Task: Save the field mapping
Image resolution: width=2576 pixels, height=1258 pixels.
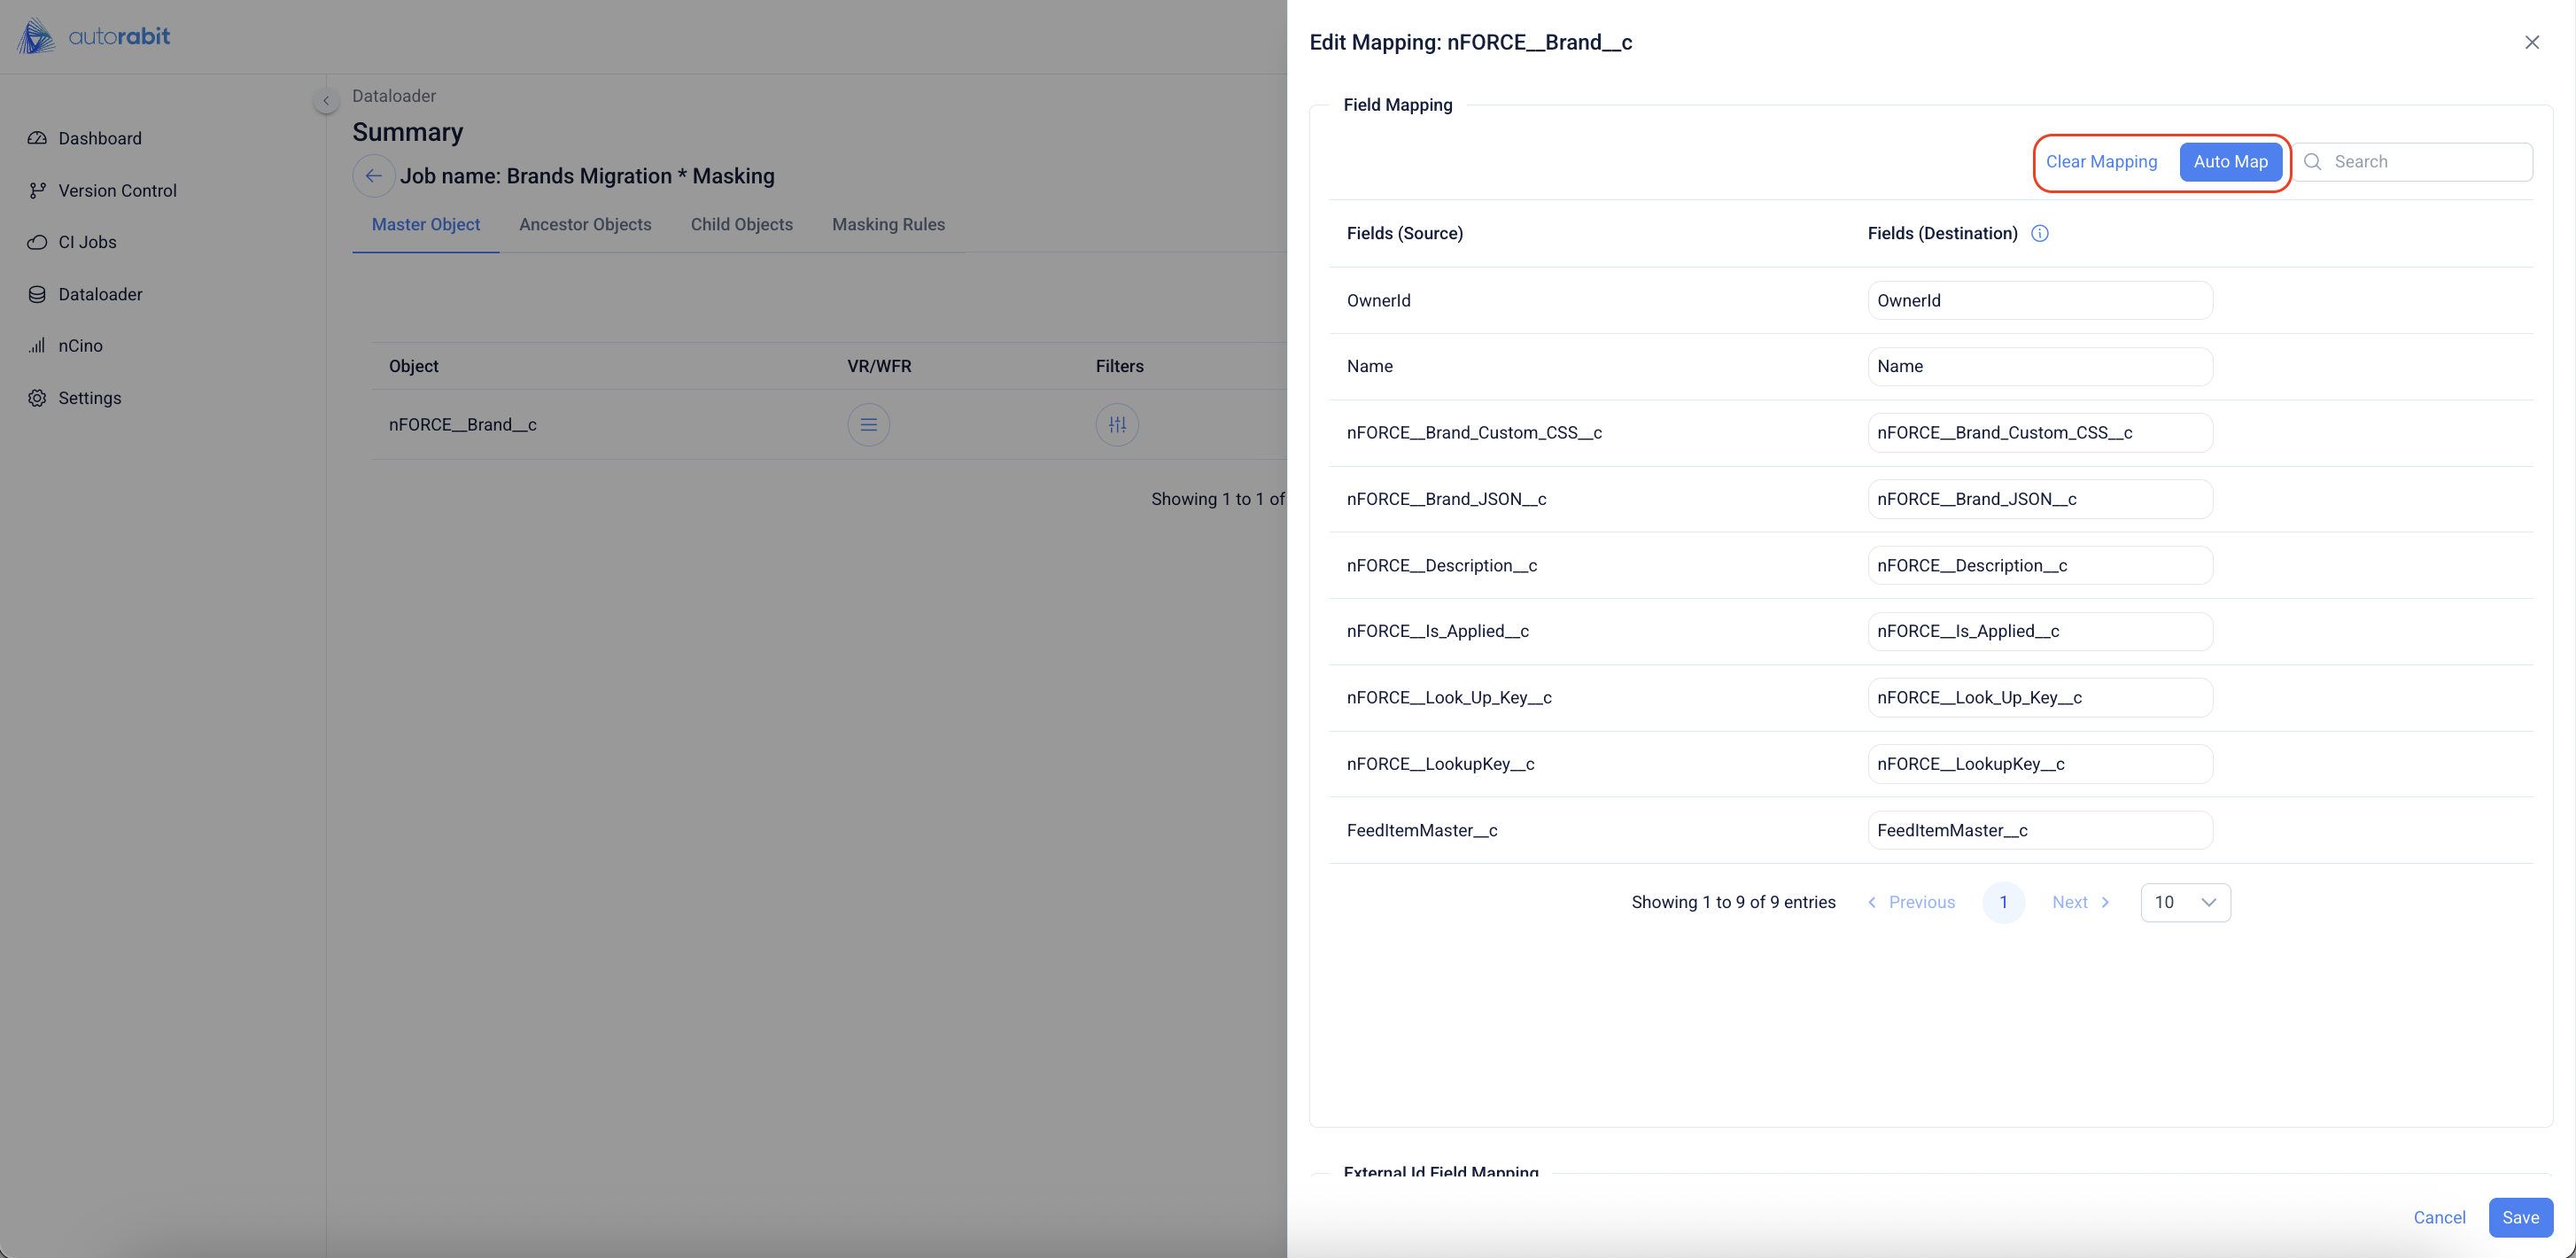Action: coord(2519,1217)
